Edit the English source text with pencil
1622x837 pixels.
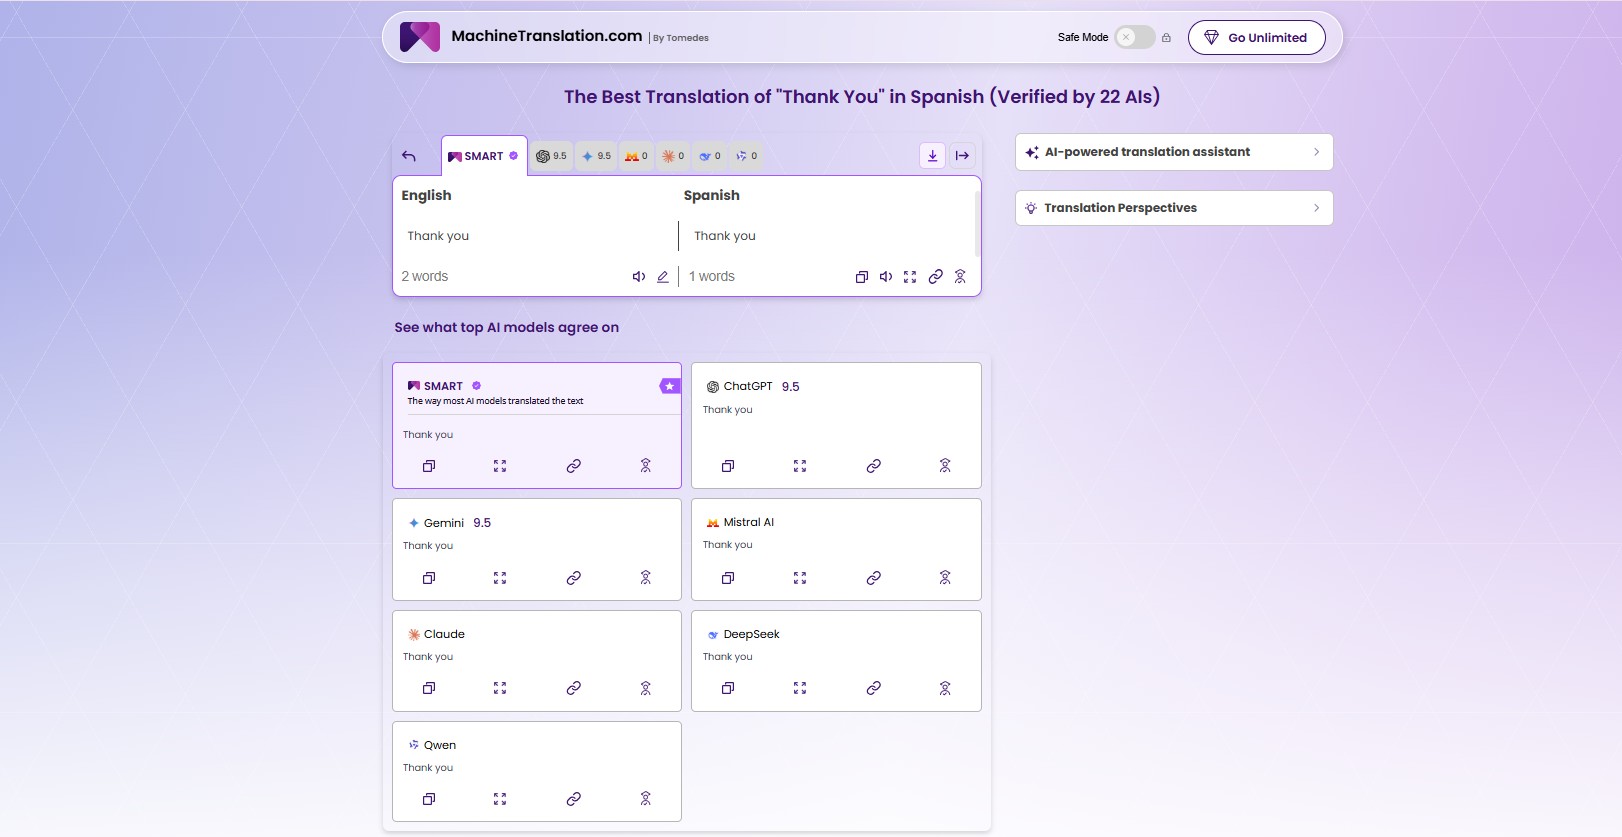[x=662, y=277]
